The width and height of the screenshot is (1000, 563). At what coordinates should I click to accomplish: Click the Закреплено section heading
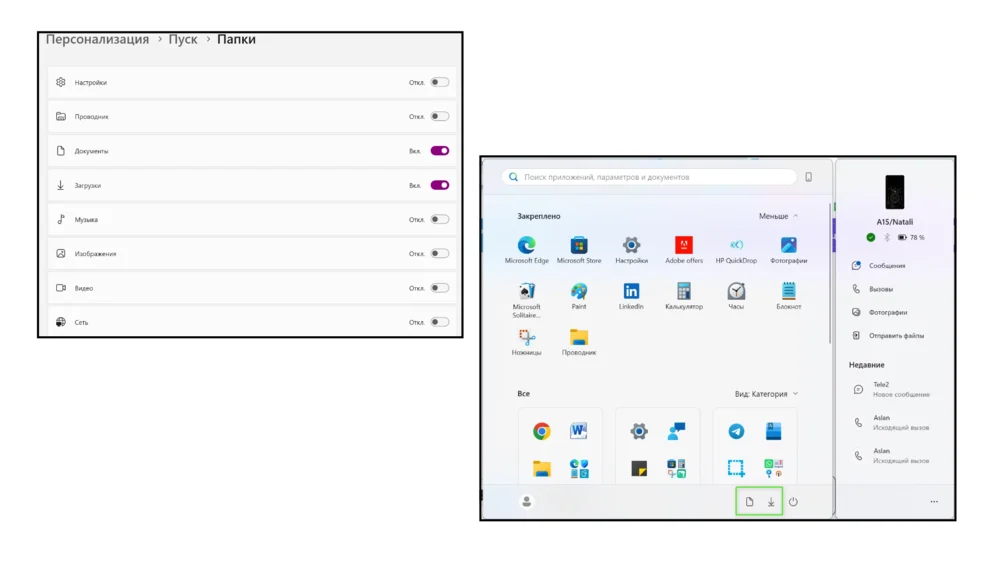(x=539, y=216)
